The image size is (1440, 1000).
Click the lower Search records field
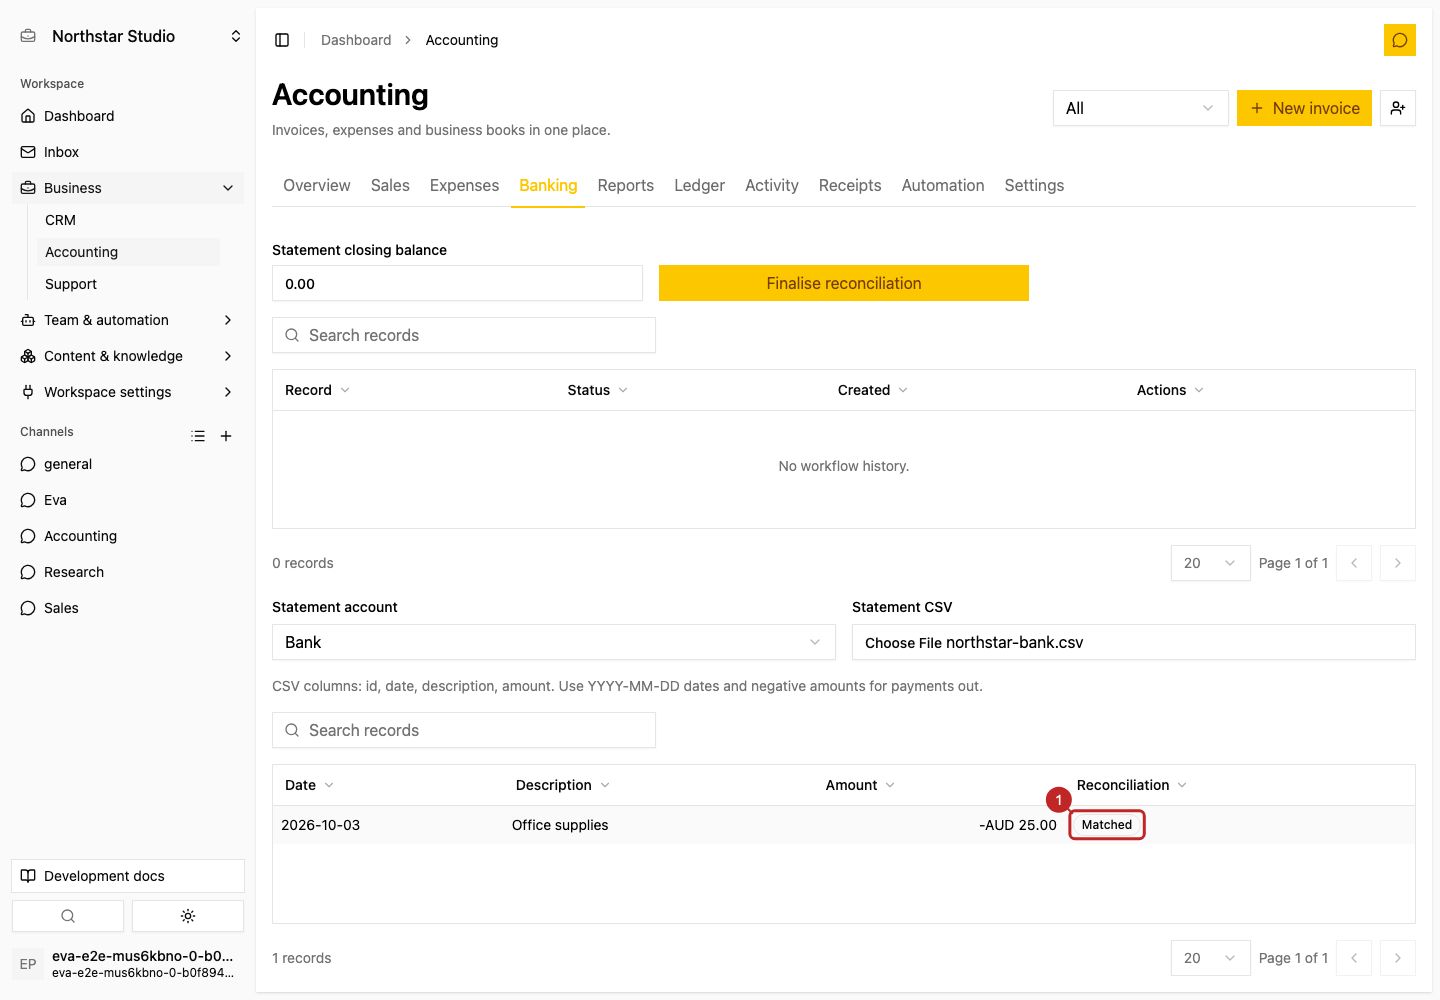pyautogui.click(x=464, y=730)
